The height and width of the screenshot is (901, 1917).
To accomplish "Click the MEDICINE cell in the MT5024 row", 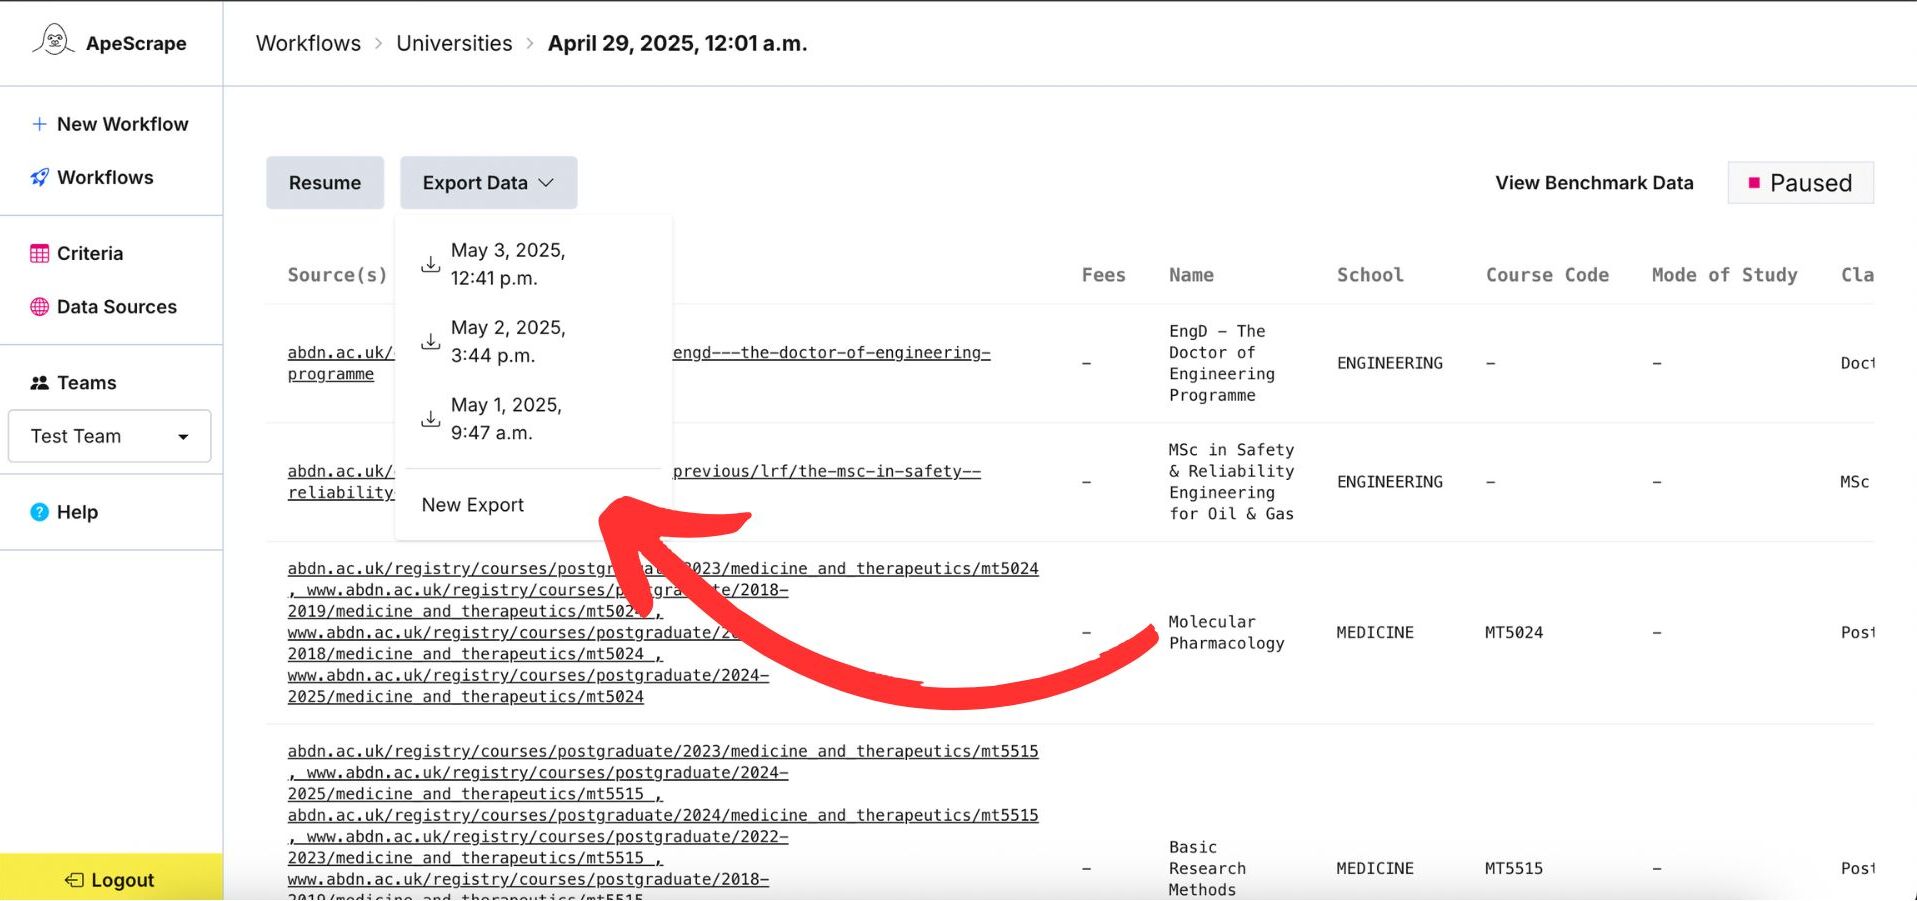I will pos(1374,632).
